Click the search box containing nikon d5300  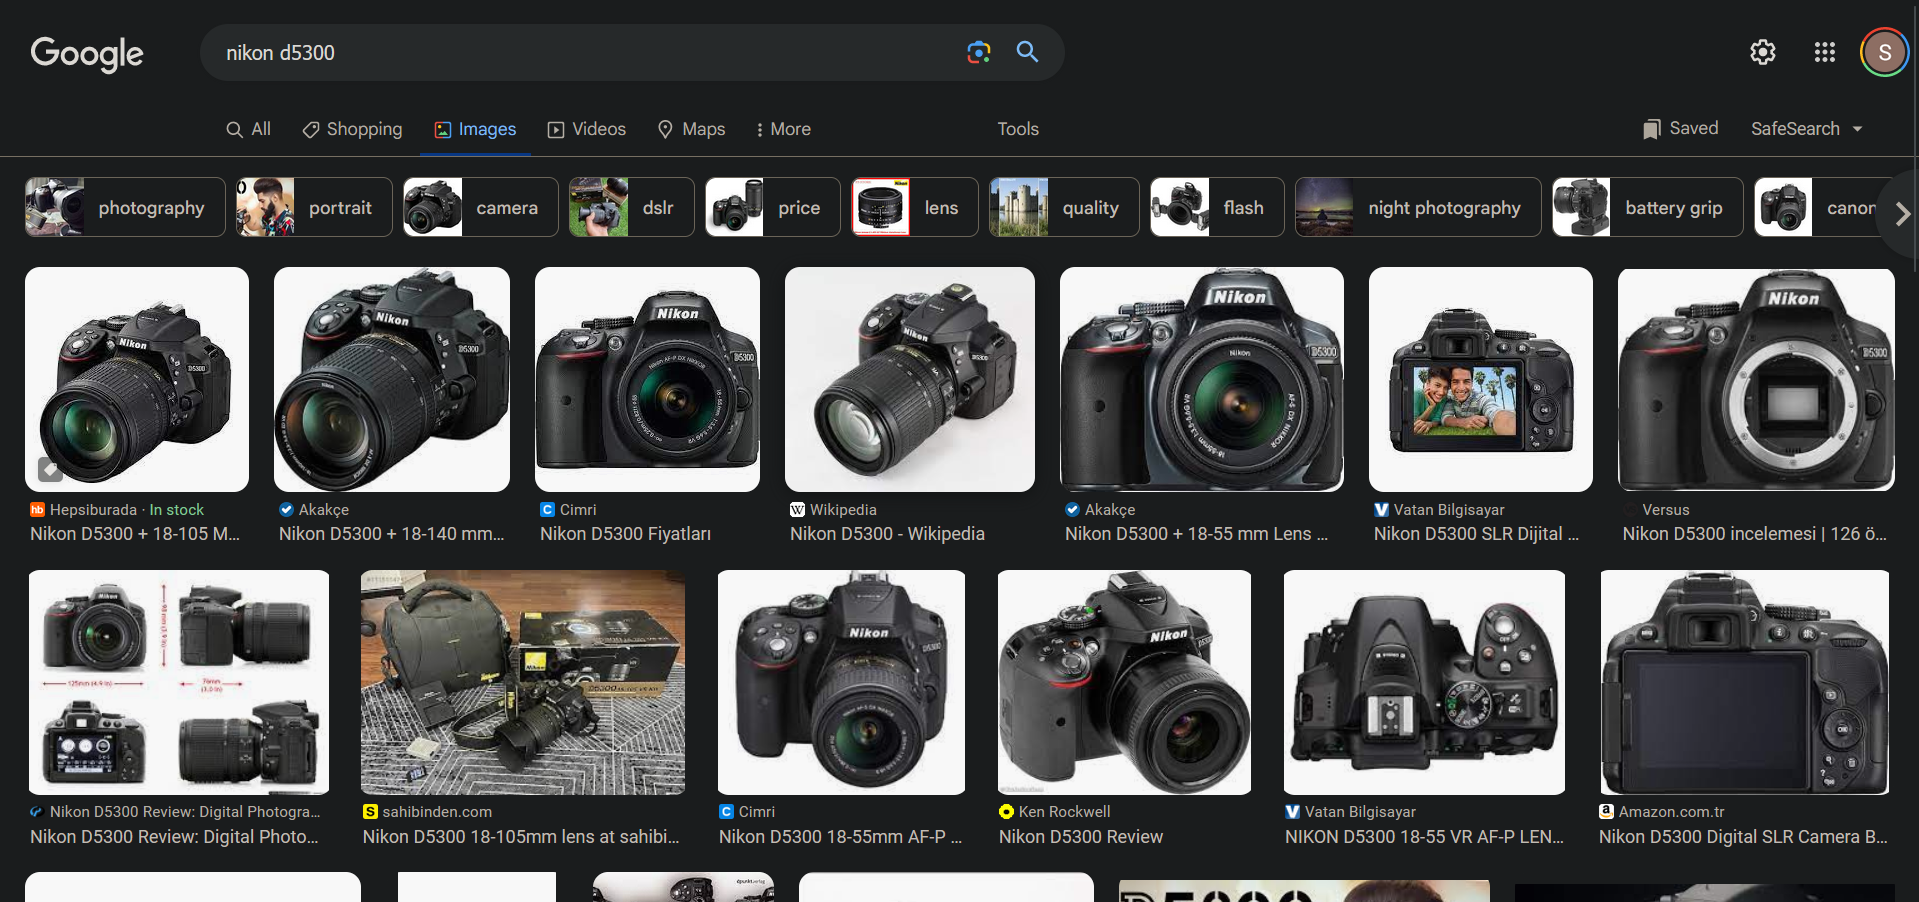pos(580,53)
